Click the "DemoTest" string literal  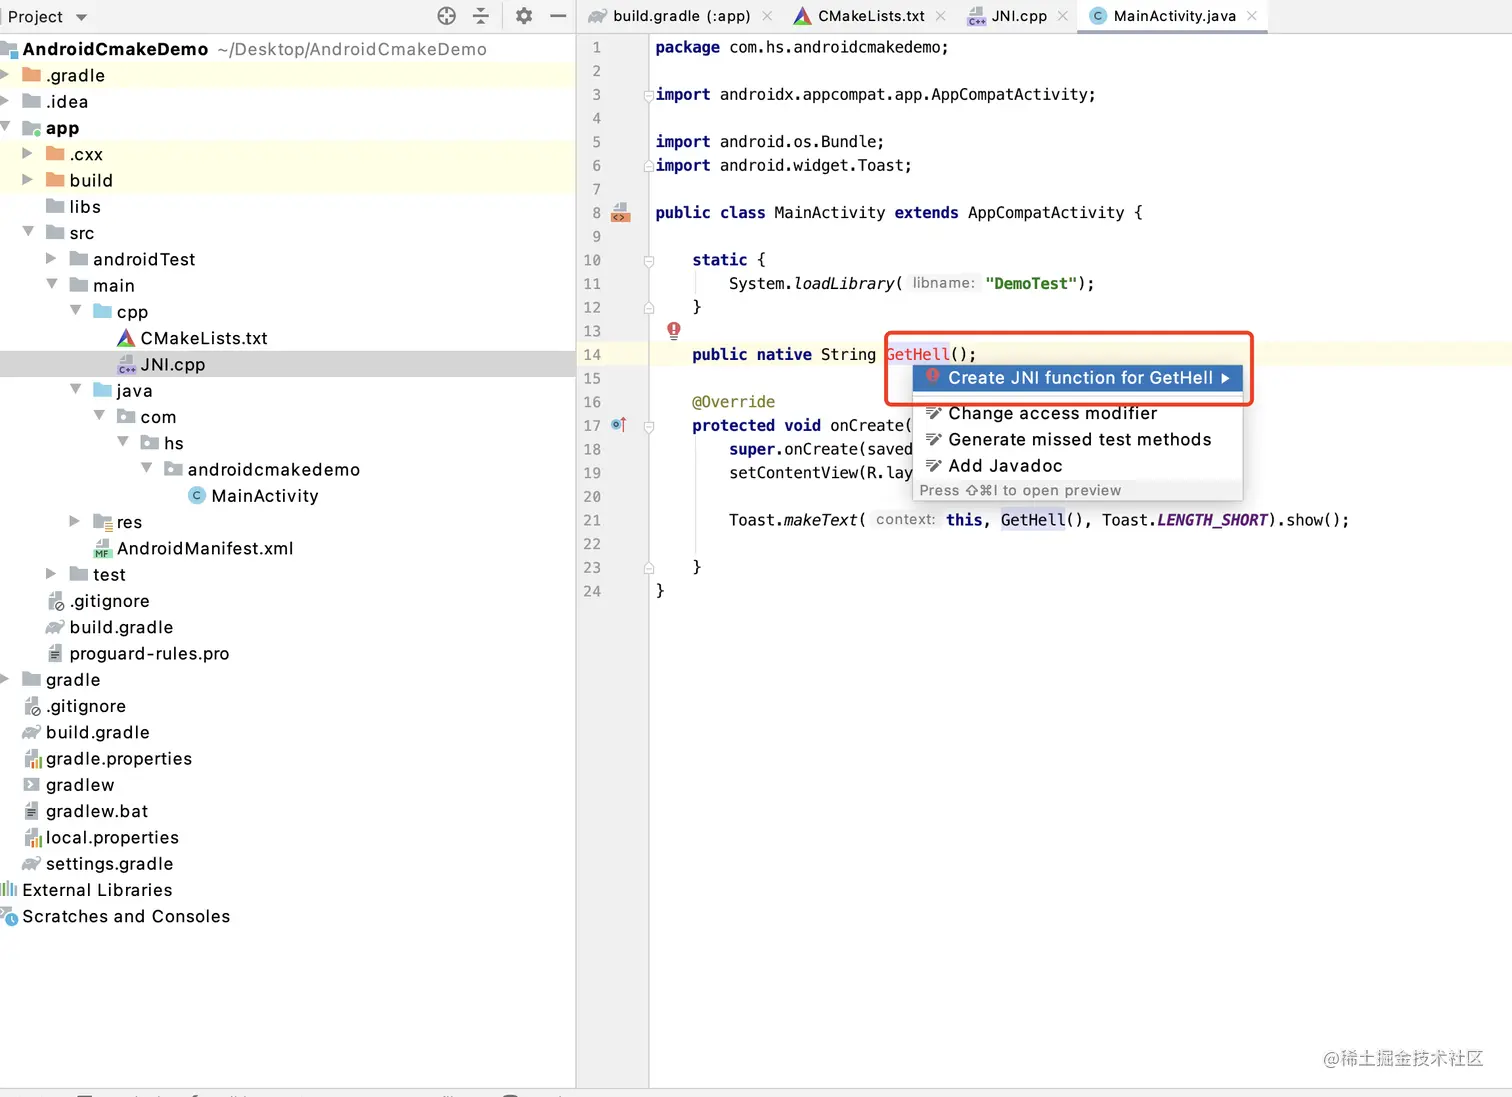coord(1031,284)
